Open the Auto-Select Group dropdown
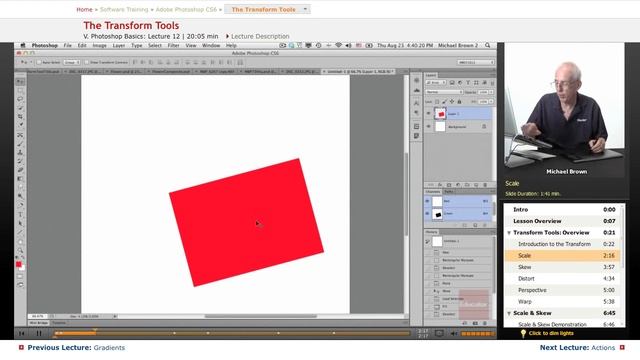Viewport: 640px width, 360px height. tap(72, 62)
